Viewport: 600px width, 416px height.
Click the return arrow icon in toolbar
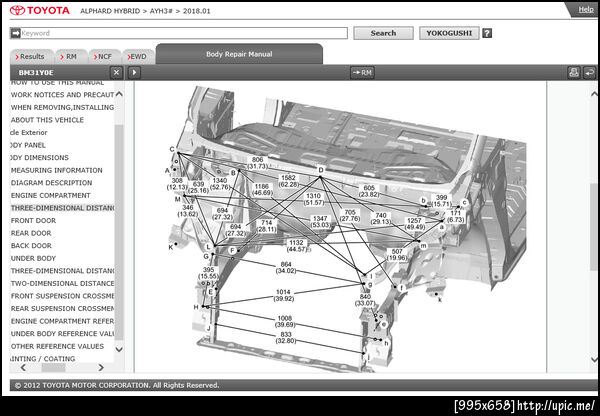pyautogui.click(x=590, y=72)
